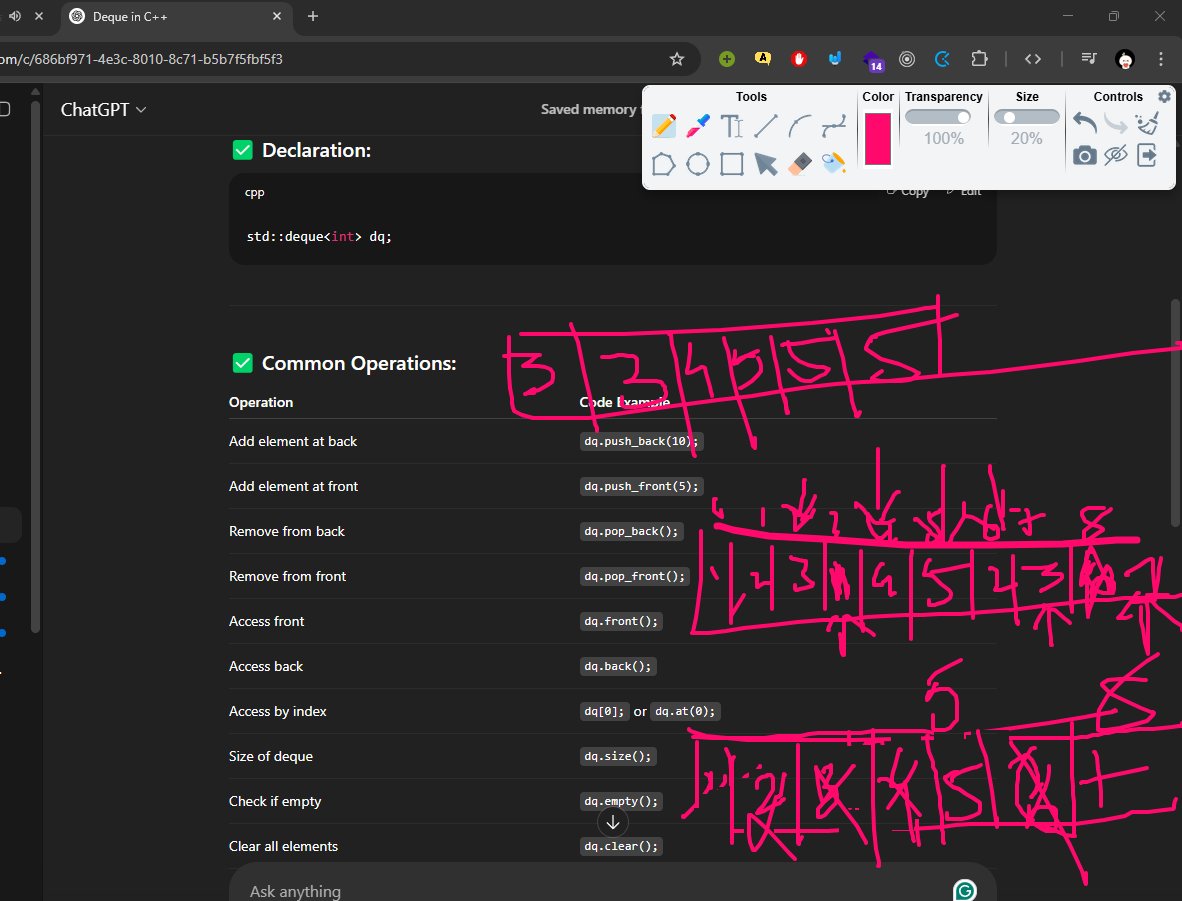
Task: Click the dq.at(0); code snippet
Action: click(685, 711)
